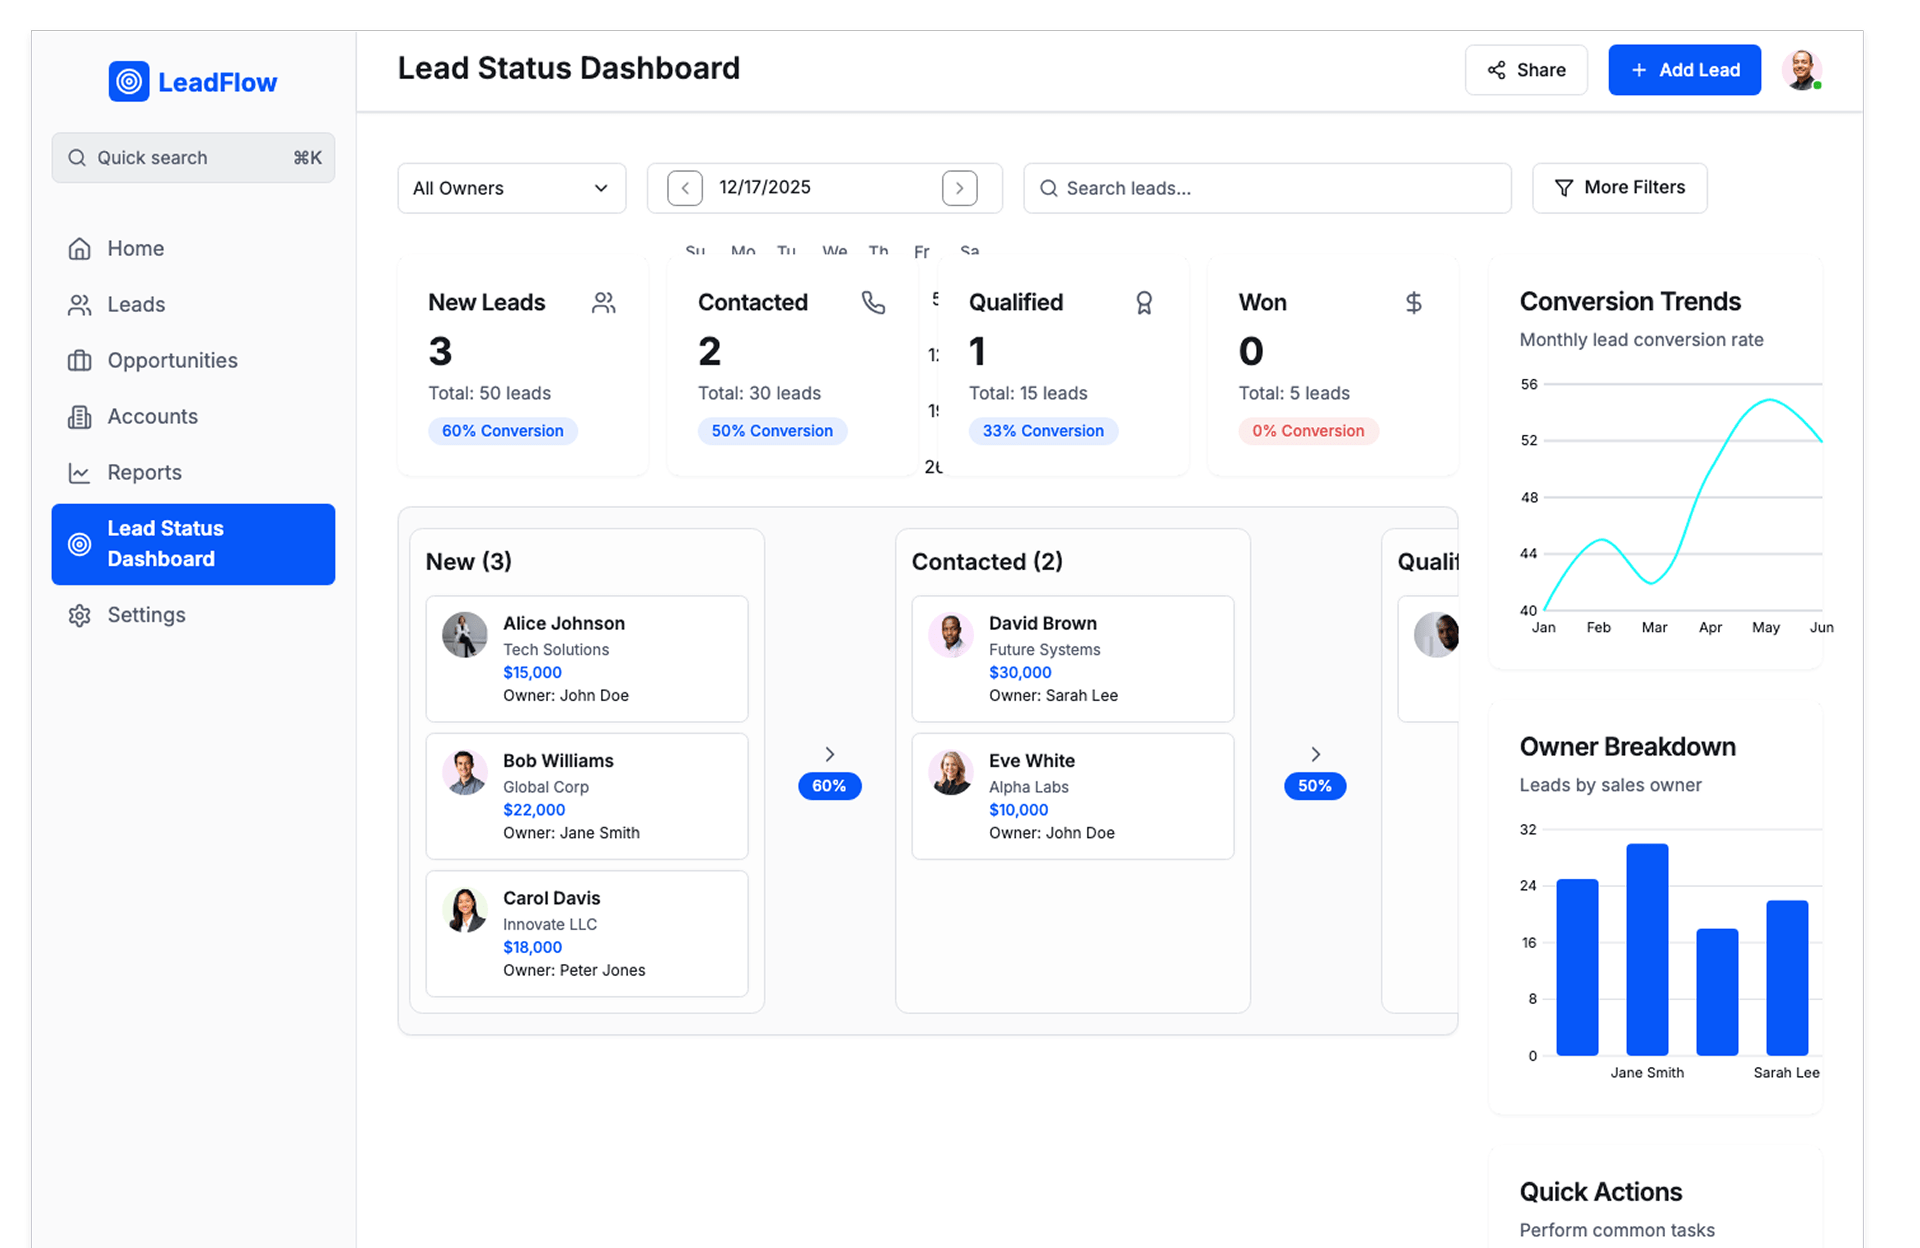Expand the All Owners dropdown

[x=511, y=188]
